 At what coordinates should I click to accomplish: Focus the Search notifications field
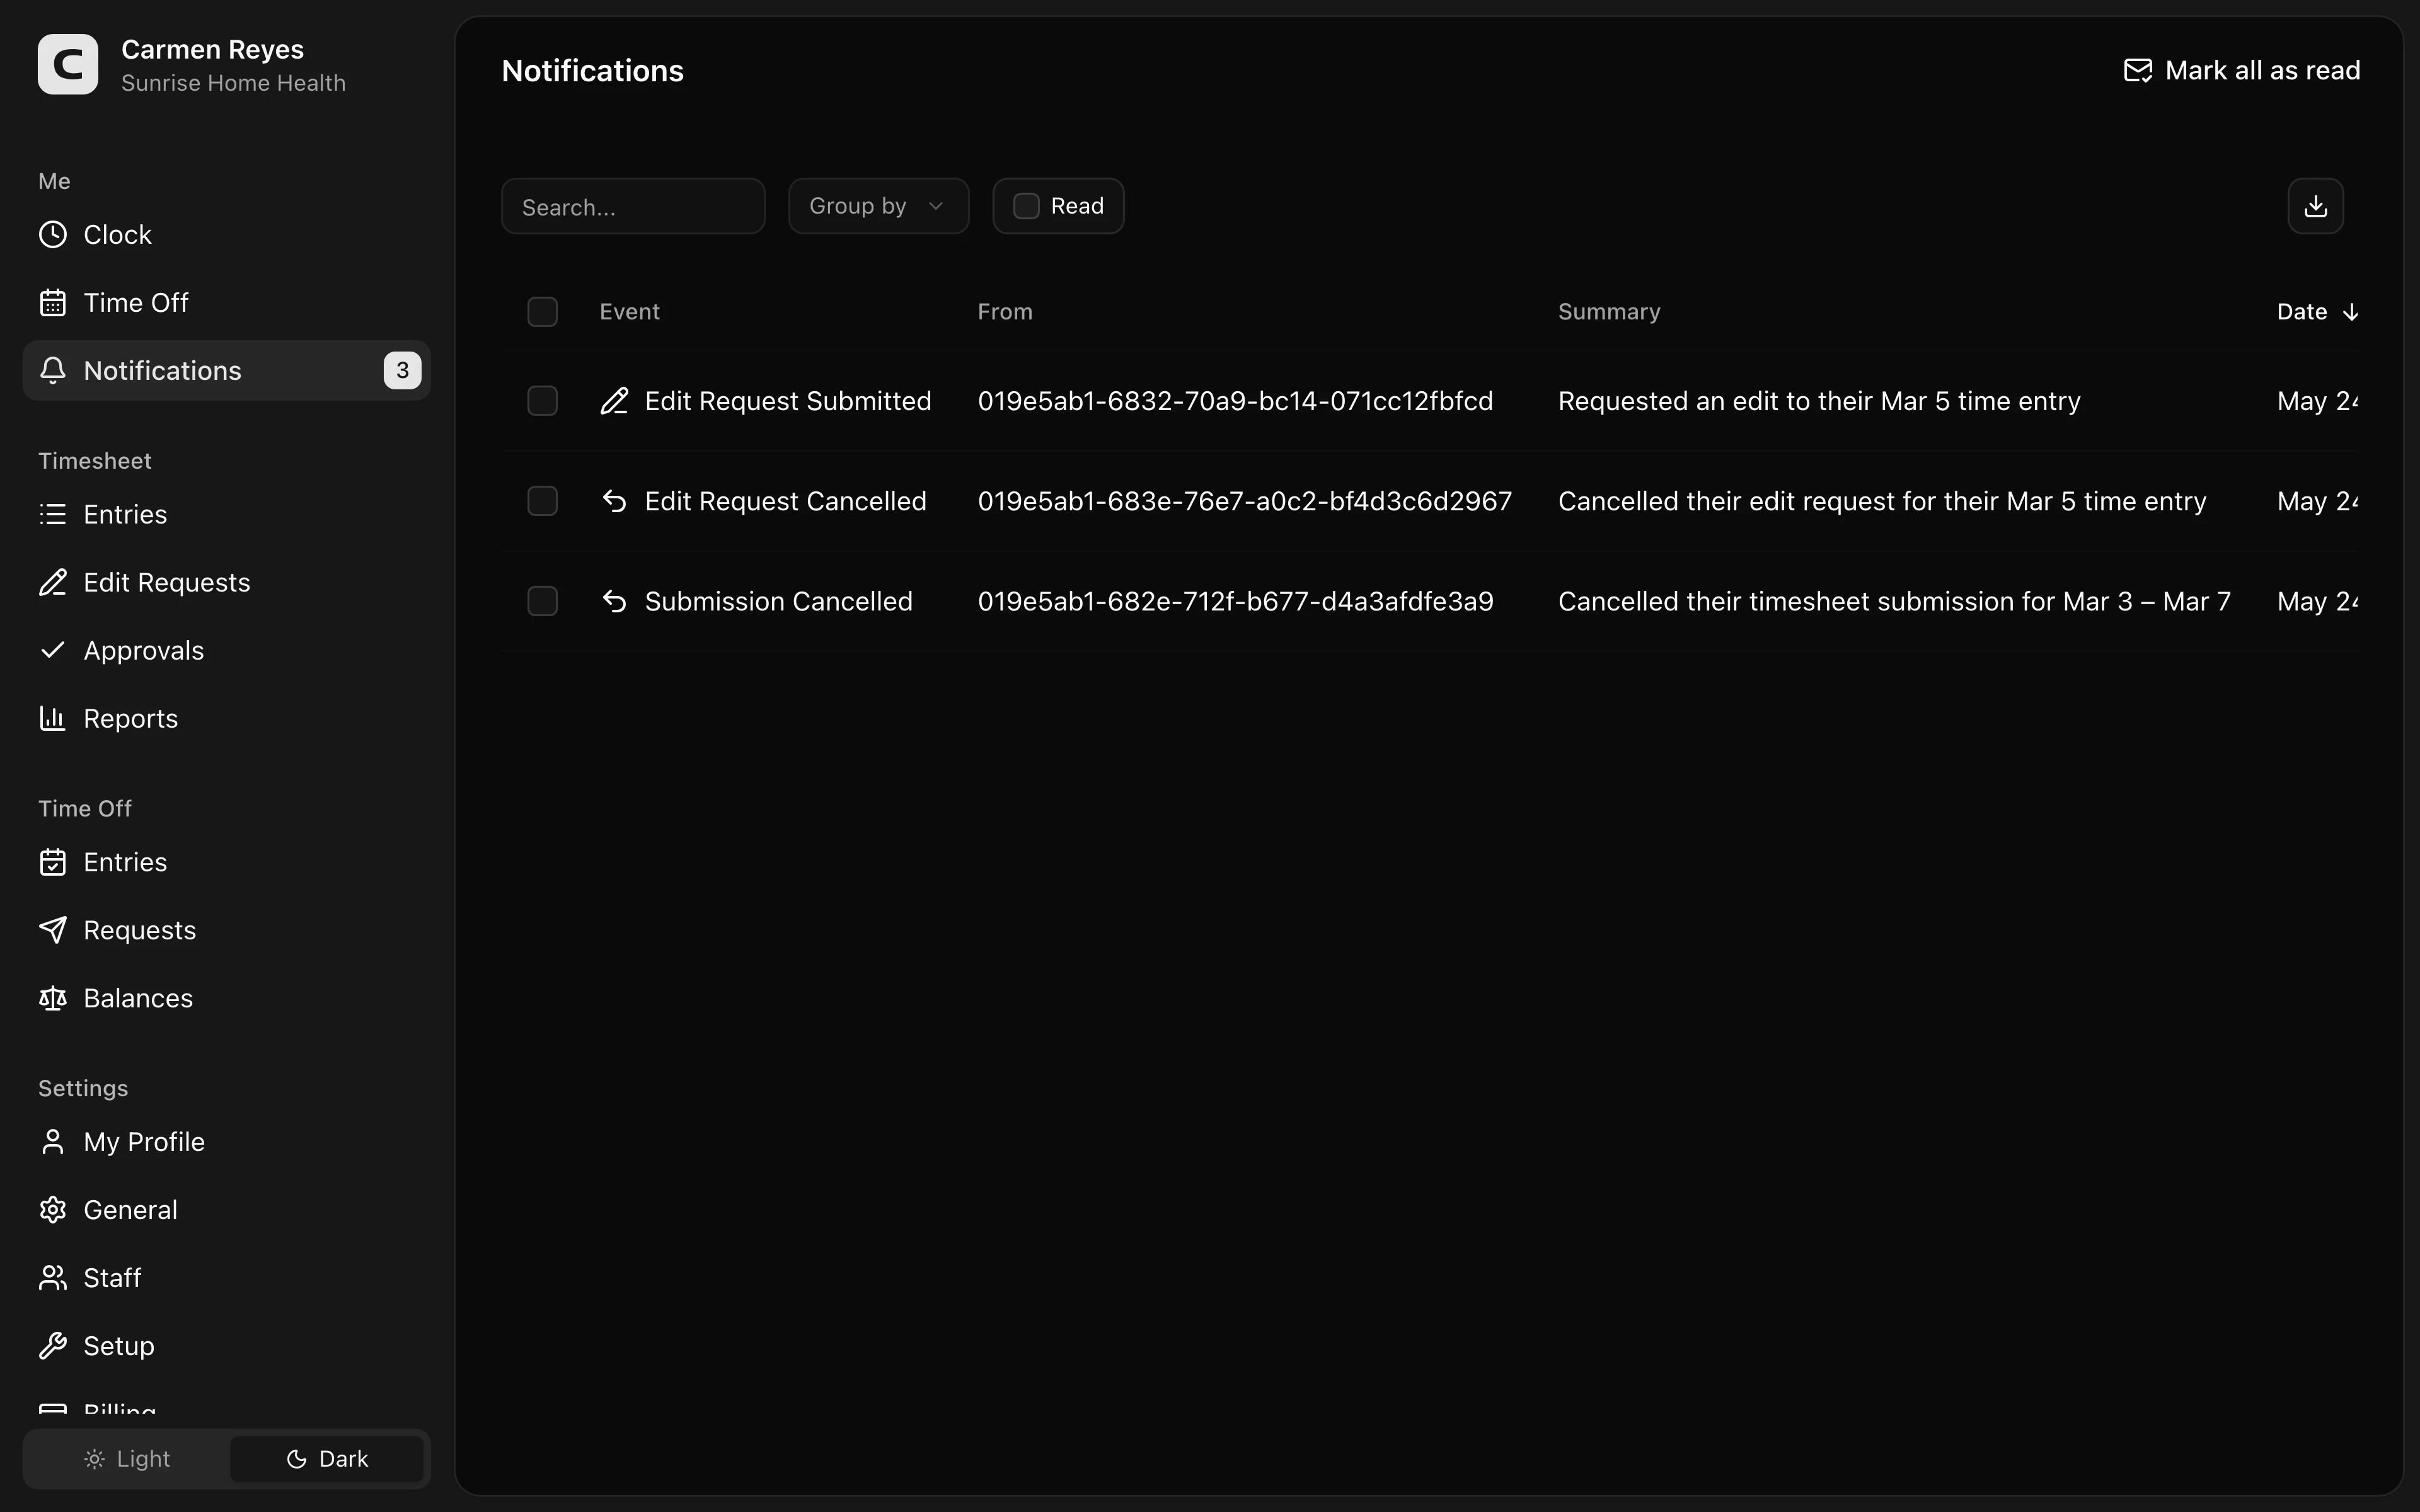(x=633, y=206)
